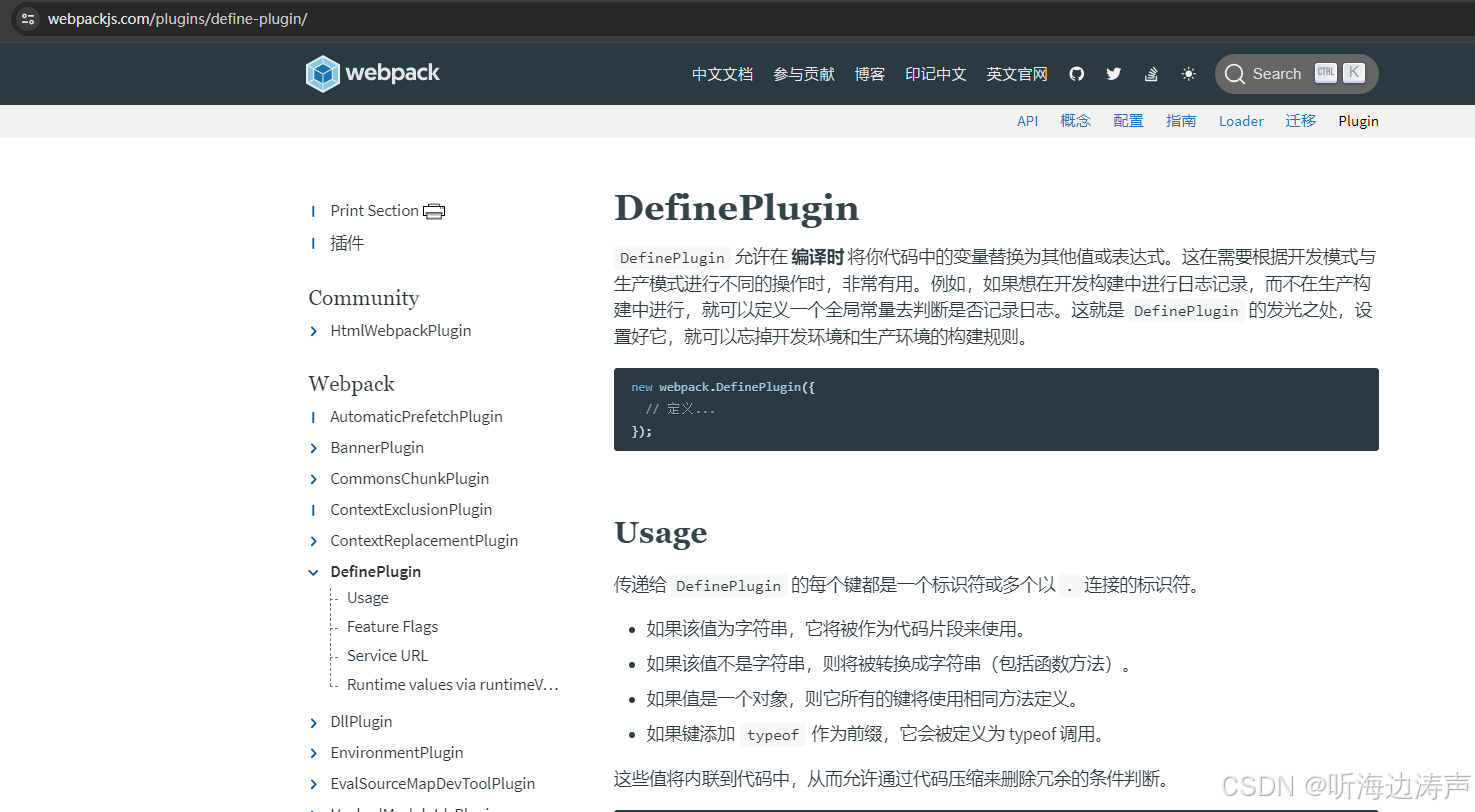Click the DefinePlugin page heading
1475x812 pixels.
[737, 208]
